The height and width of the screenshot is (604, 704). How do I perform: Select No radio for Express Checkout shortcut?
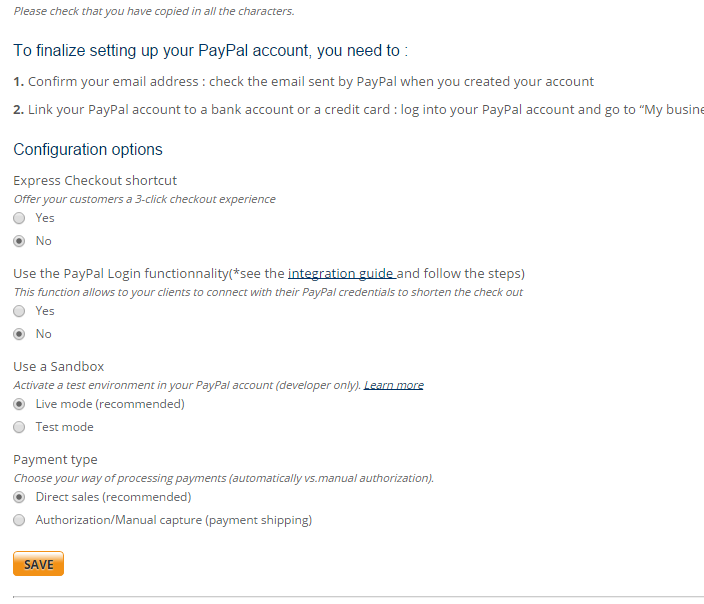(x=19, y=241)
